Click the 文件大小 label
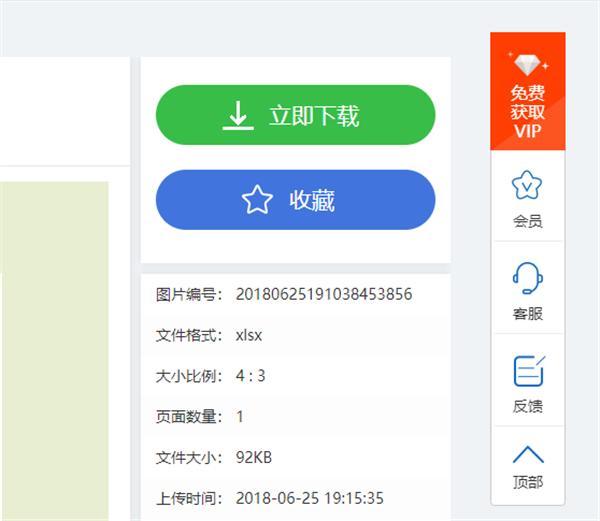 [189, 458]
